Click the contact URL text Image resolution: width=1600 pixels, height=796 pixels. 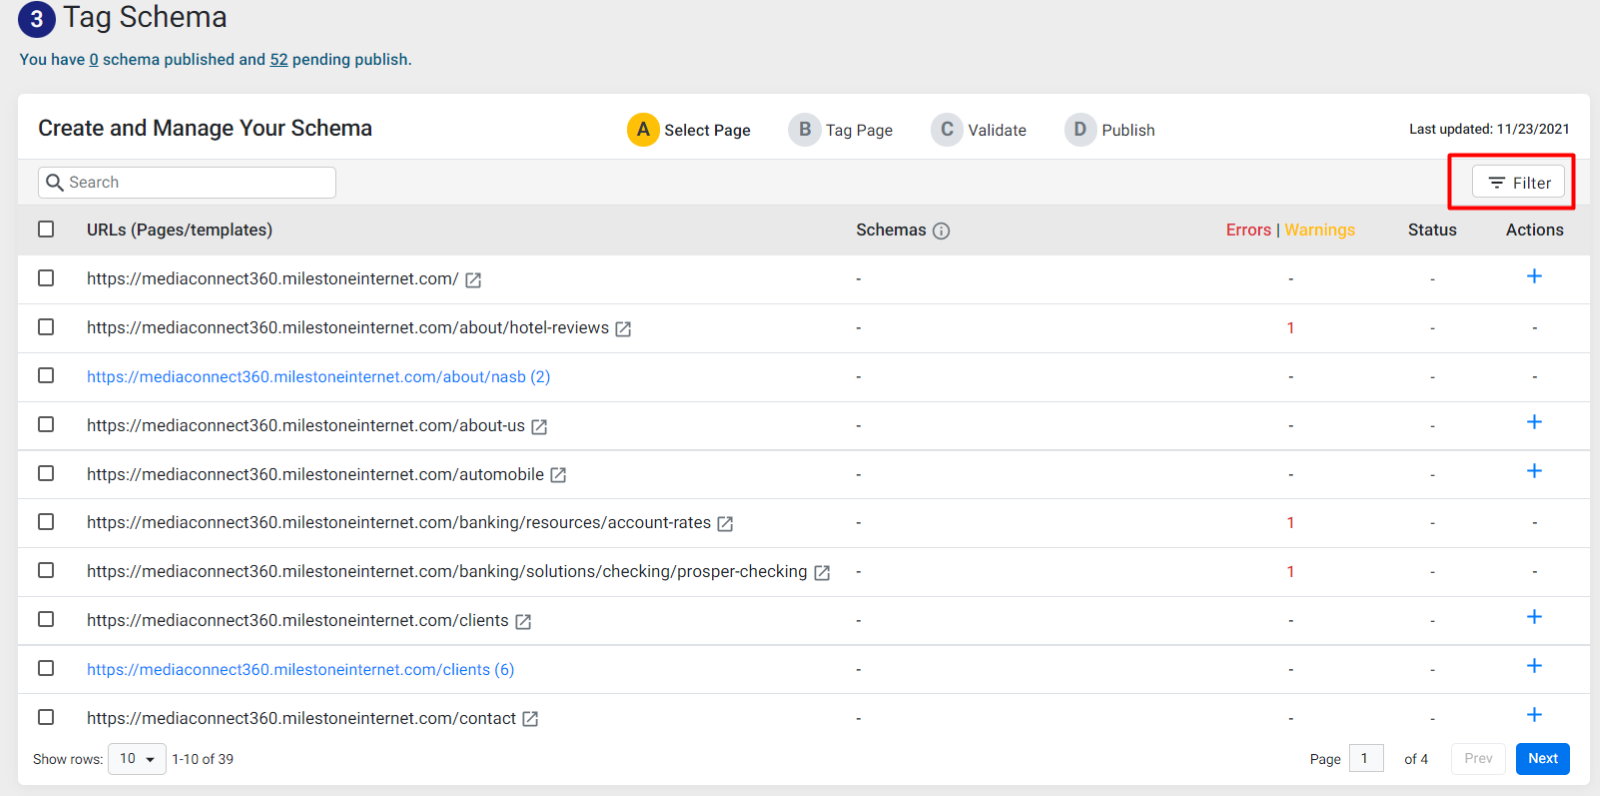click(301, 719)
